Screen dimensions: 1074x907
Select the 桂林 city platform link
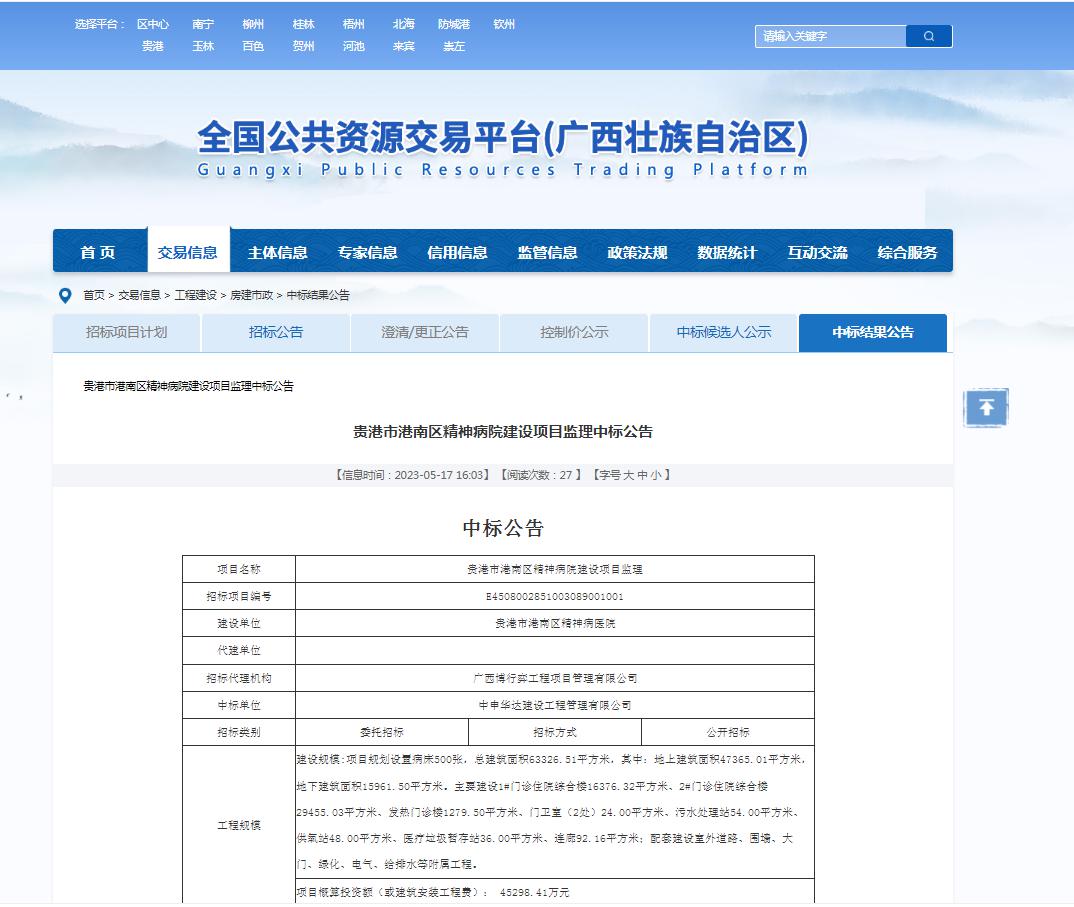[304, 24]
